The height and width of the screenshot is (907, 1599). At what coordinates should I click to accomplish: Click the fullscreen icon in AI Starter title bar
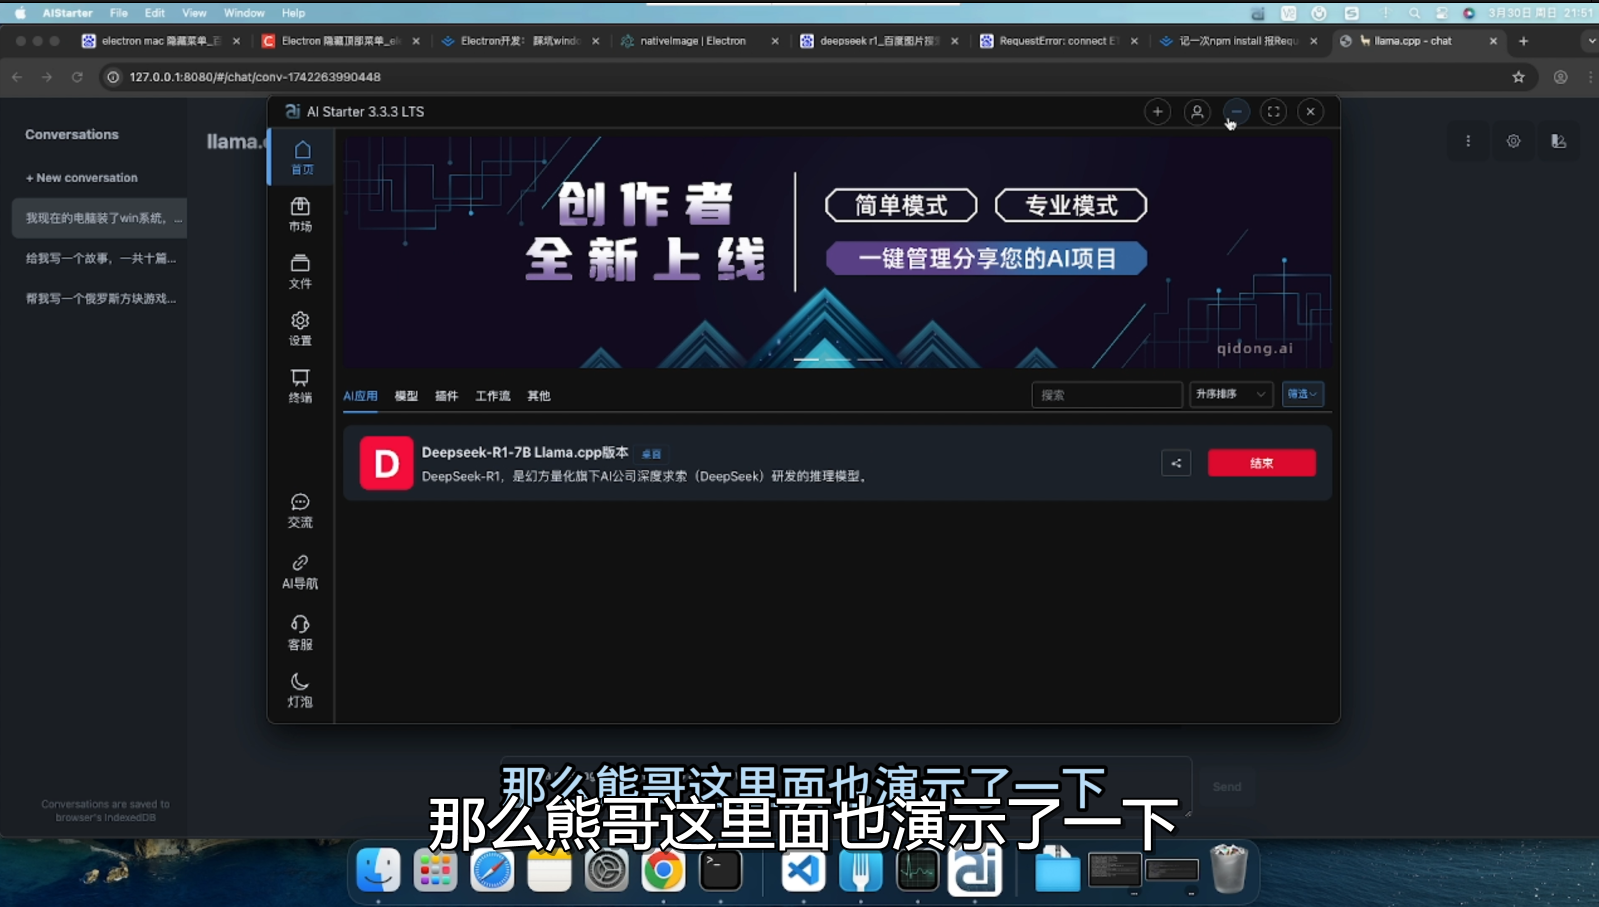coord(1273,111)
